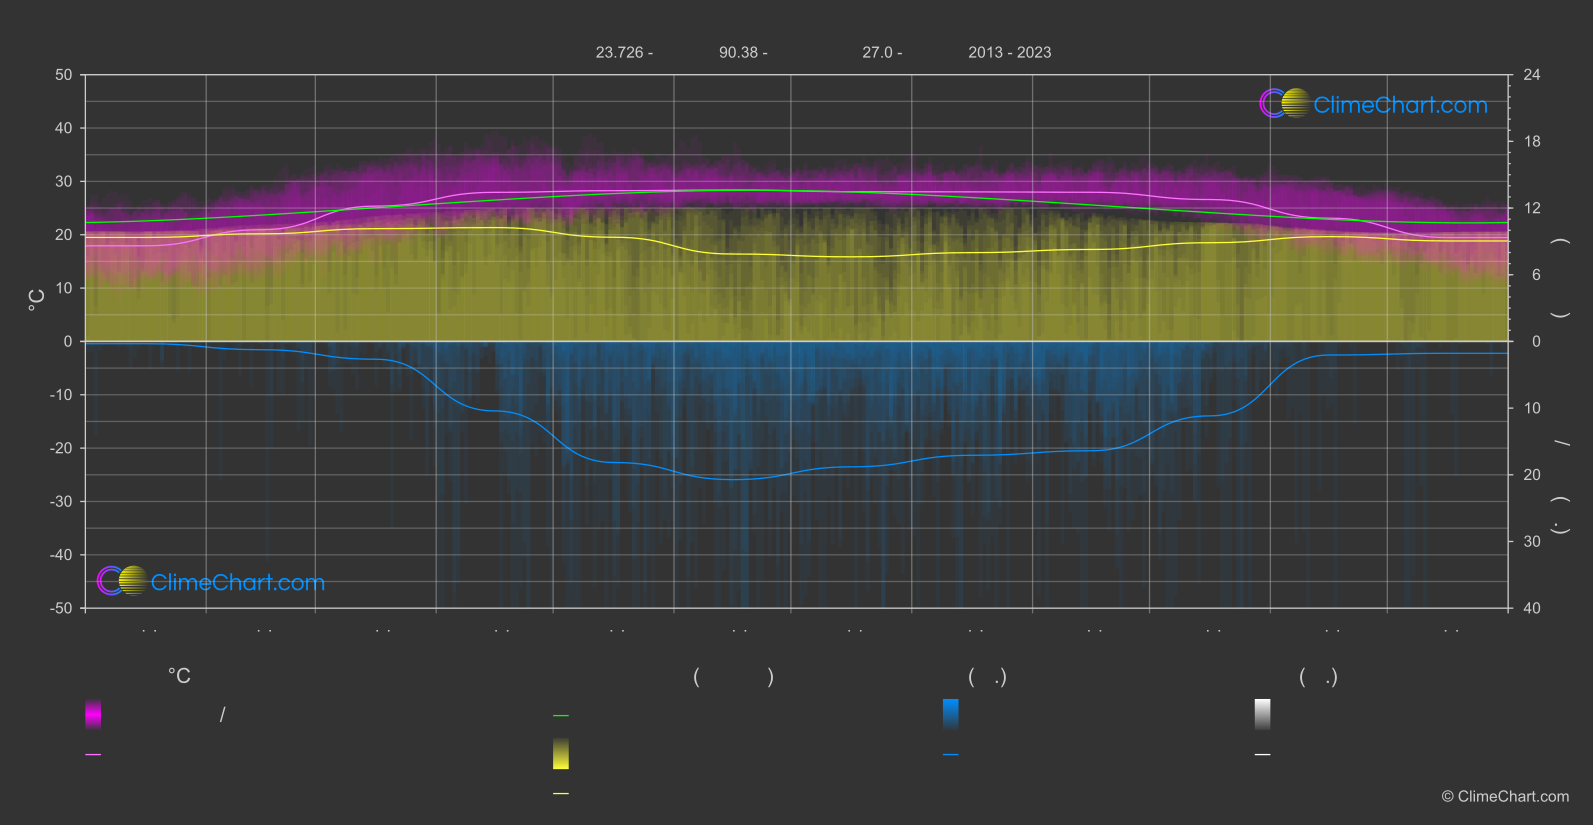This screenshot has width=1593, height=825.
Task: Click the magenta gradient legend swatch
Action: (93, 714)
